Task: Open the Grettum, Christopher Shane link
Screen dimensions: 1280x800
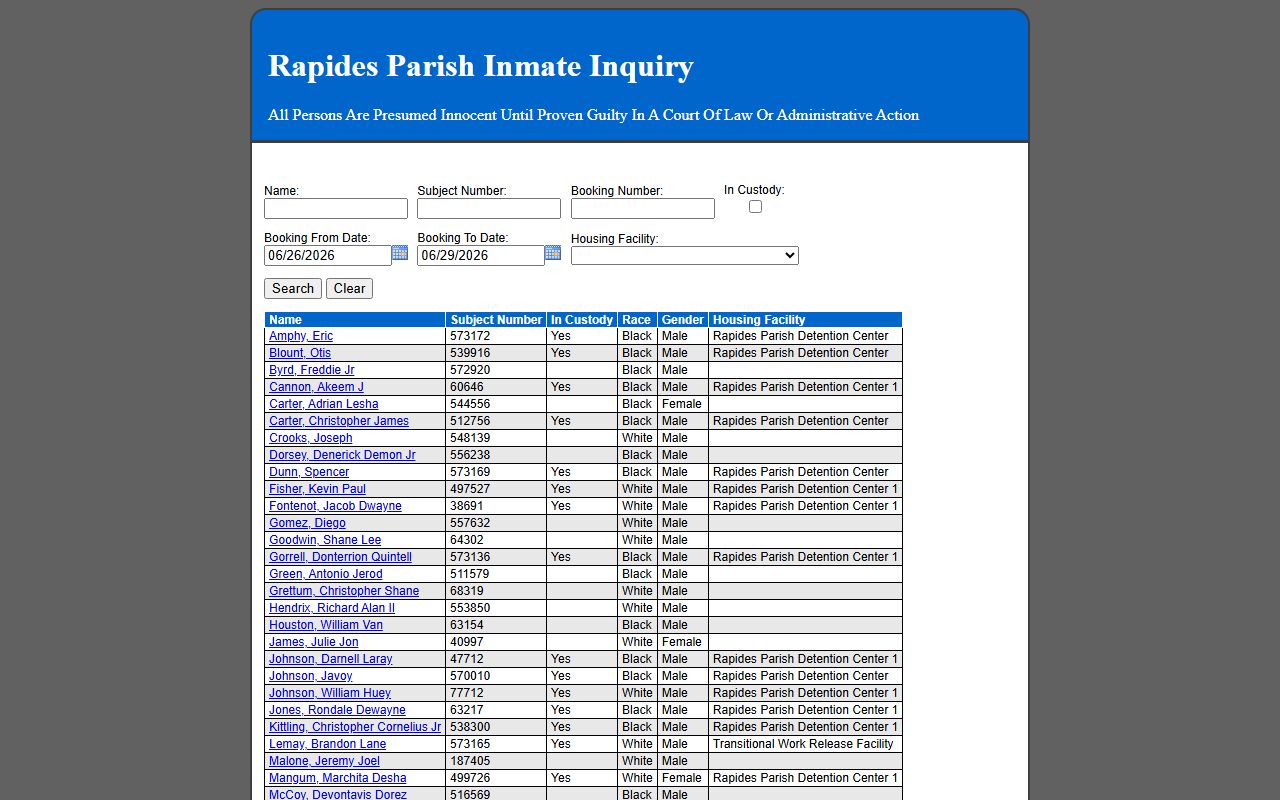Action: point(344,591)
